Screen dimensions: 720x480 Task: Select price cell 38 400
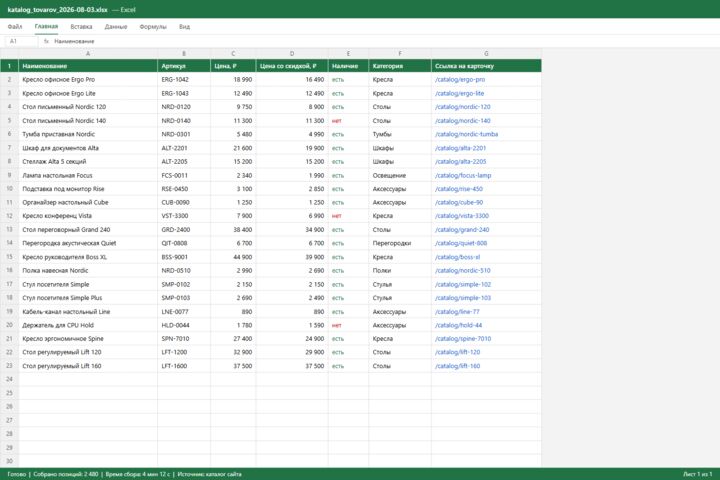pos(233,230)
